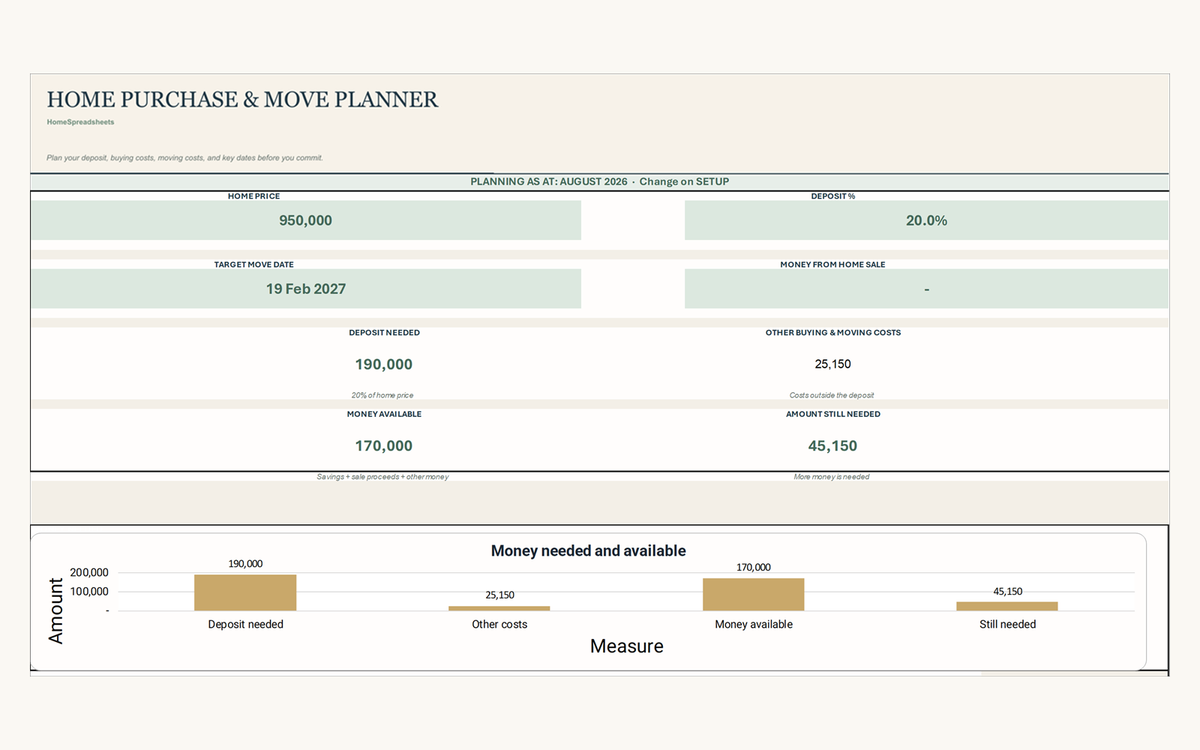1200x750 pixels.
Task: Click the Deposit needed category label in chart
Action: 246,624
